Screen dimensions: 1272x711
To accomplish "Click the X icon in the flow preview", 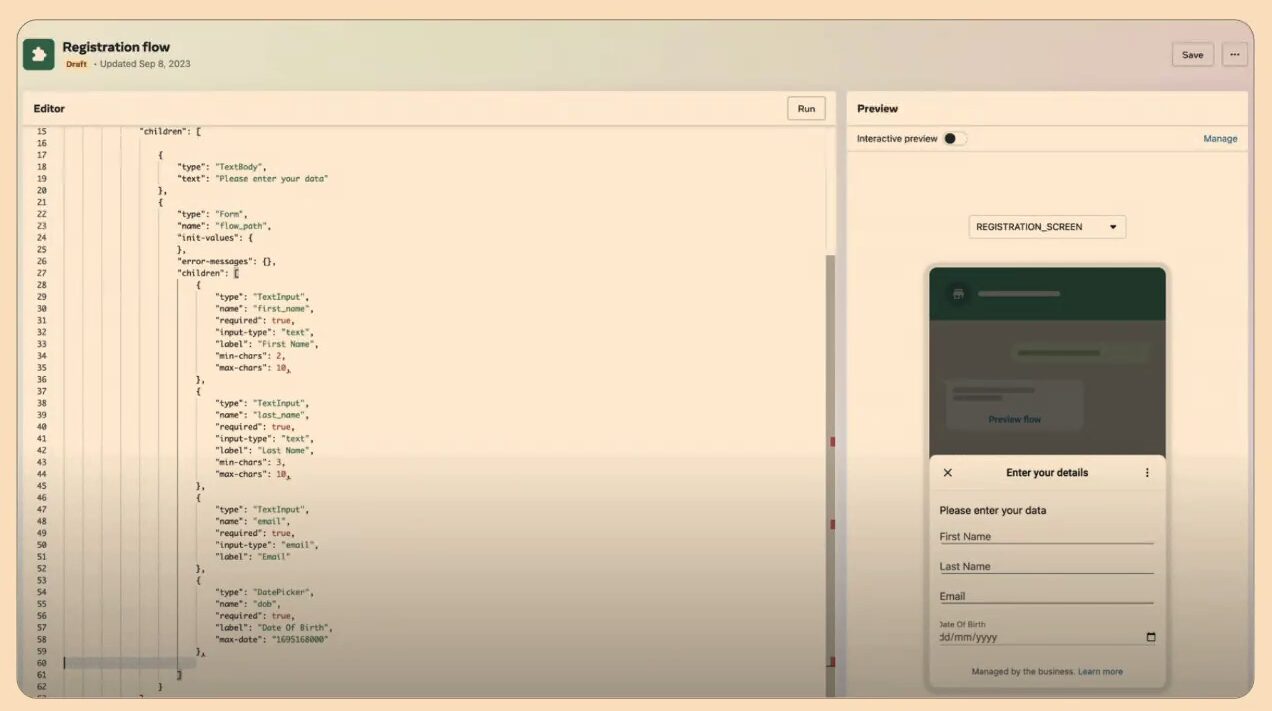I will coord(948,473).
